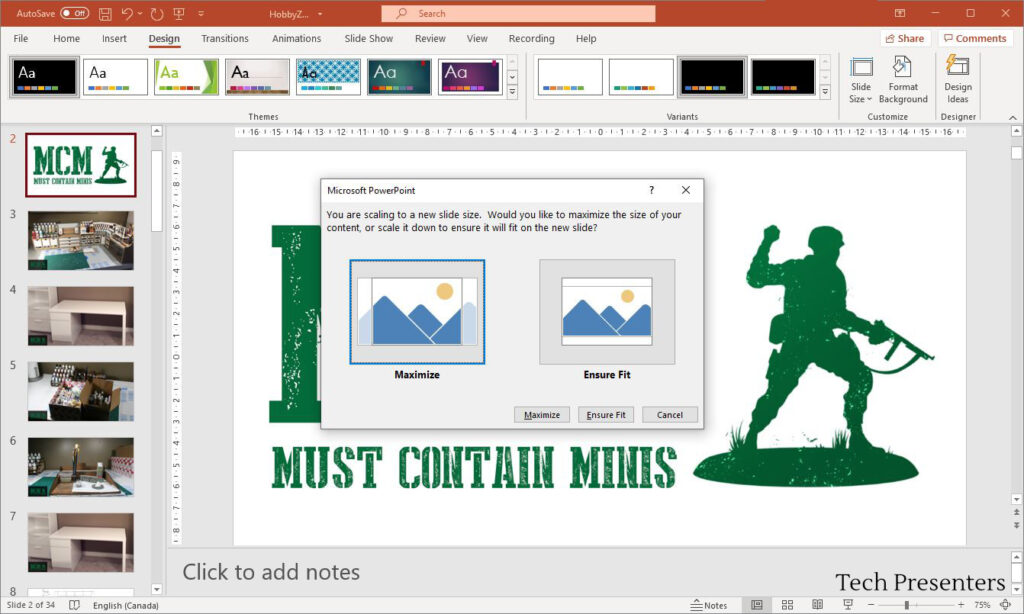The height and width of the screenshot is (614, 1024).
Task: Select the purple Ion Boardroom theme thumbnail
Action: [x=470, y=77]
